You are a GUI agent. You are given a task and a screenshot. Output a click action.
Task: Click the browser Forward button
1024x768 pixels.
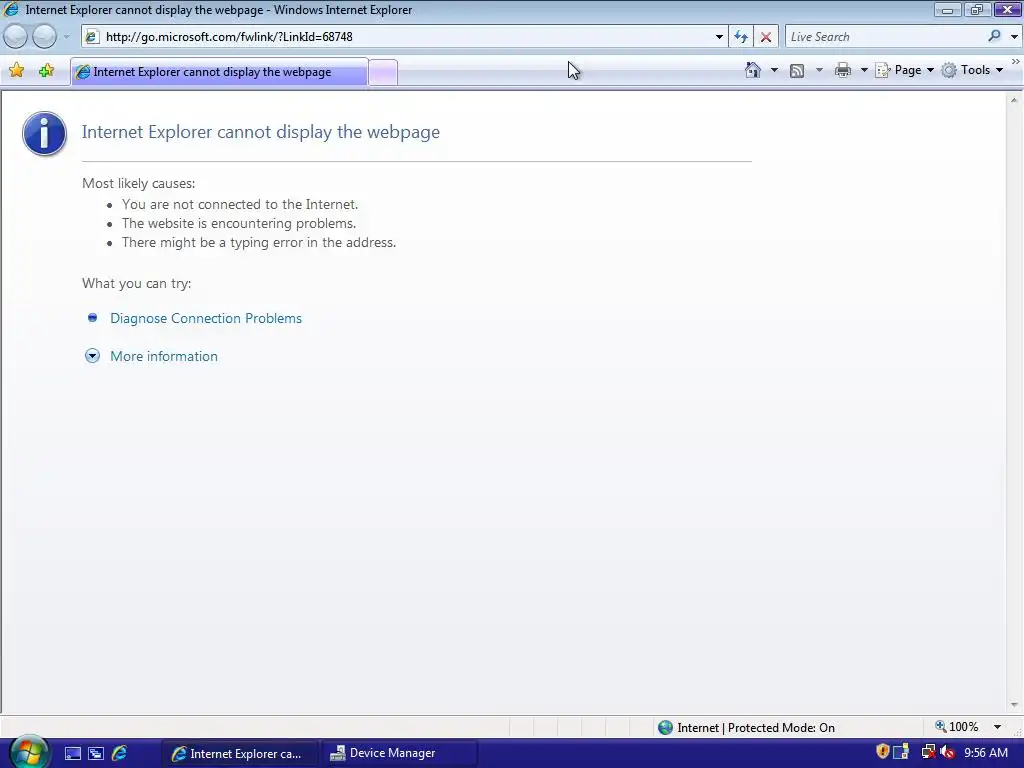pyautogui.click(x=44, y=37)
